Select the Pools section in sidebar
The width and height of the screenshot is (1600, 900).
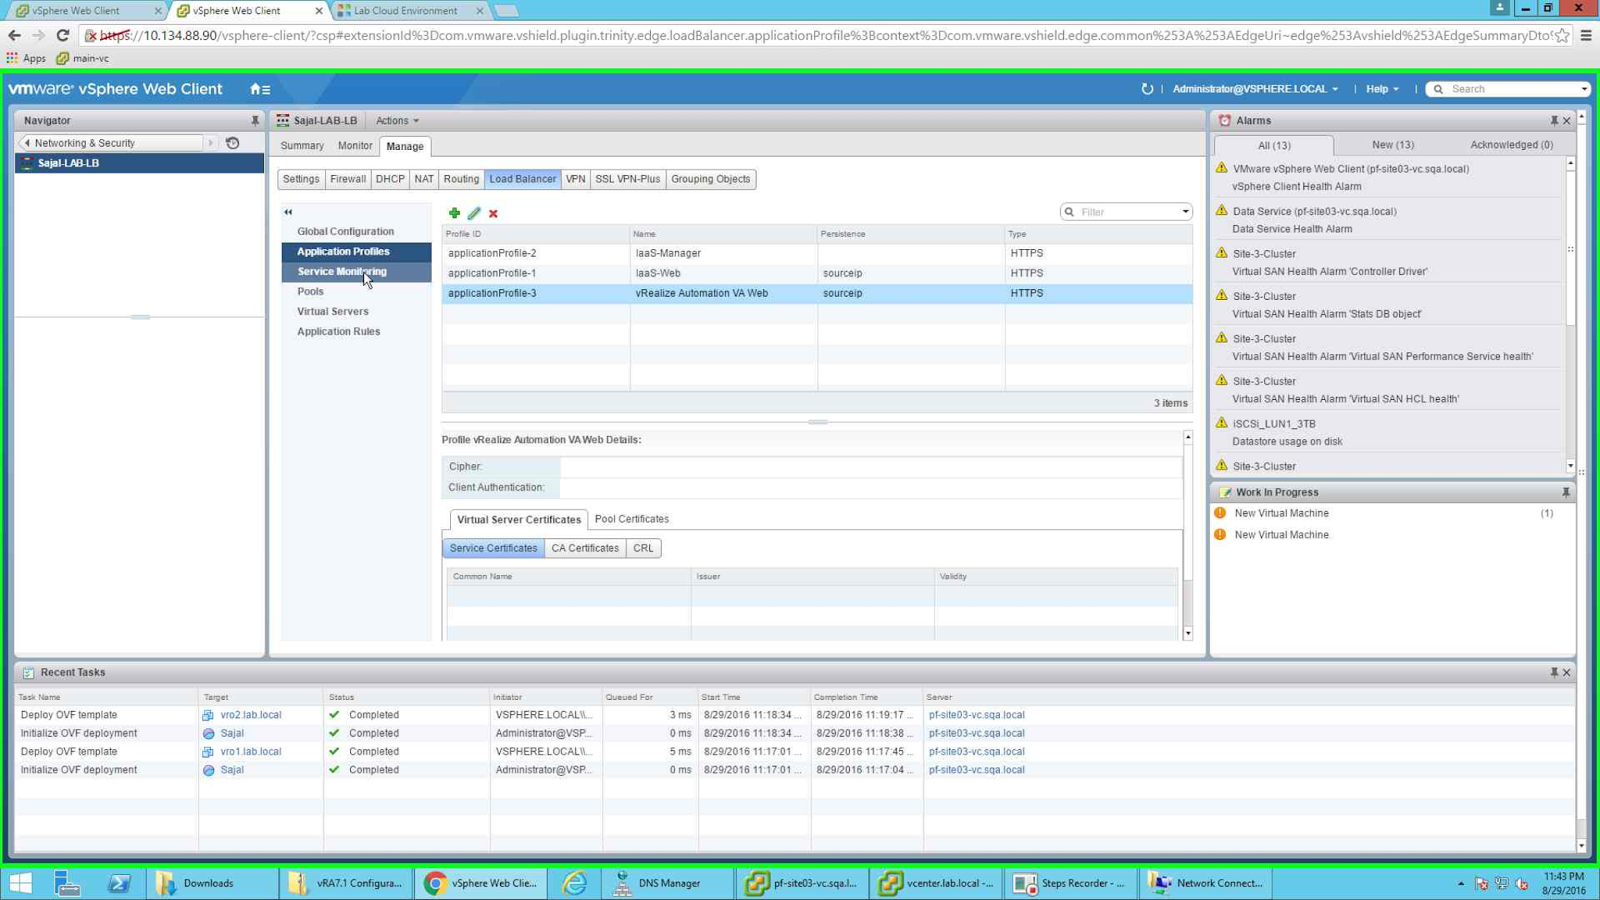[x=310, y=291]
